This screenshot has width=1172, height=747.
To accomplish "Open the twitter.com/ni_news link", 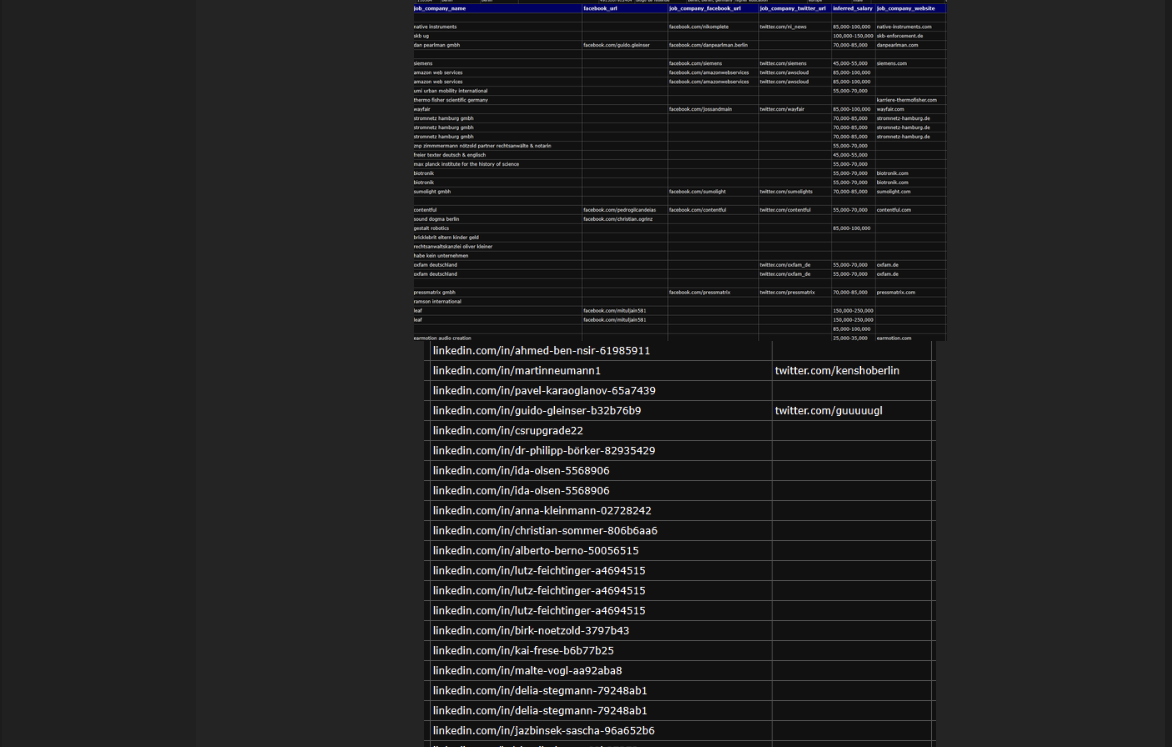I will coord(783,27).
